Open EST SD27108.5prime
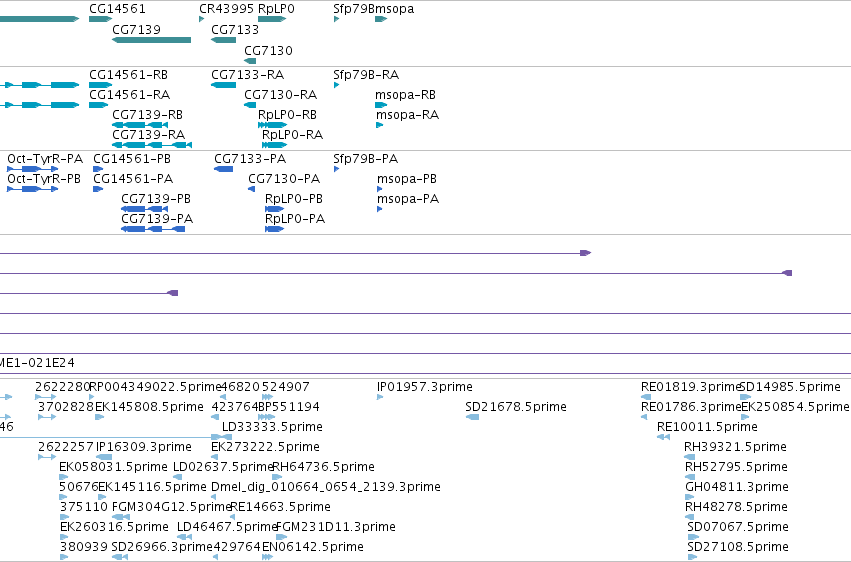This screenshot has height=562, width=851. click(x=738, y=546)
